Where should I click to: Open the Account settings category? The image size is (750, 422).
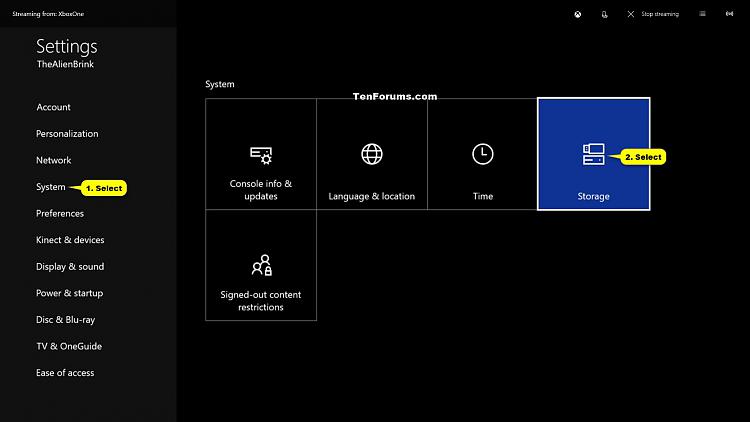pos(53,107)
